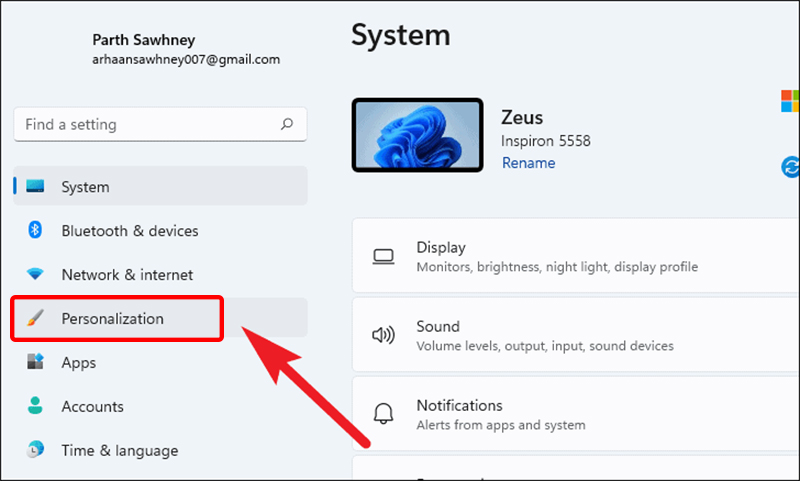Click the Network wifi icon

[x=35, y=274]
